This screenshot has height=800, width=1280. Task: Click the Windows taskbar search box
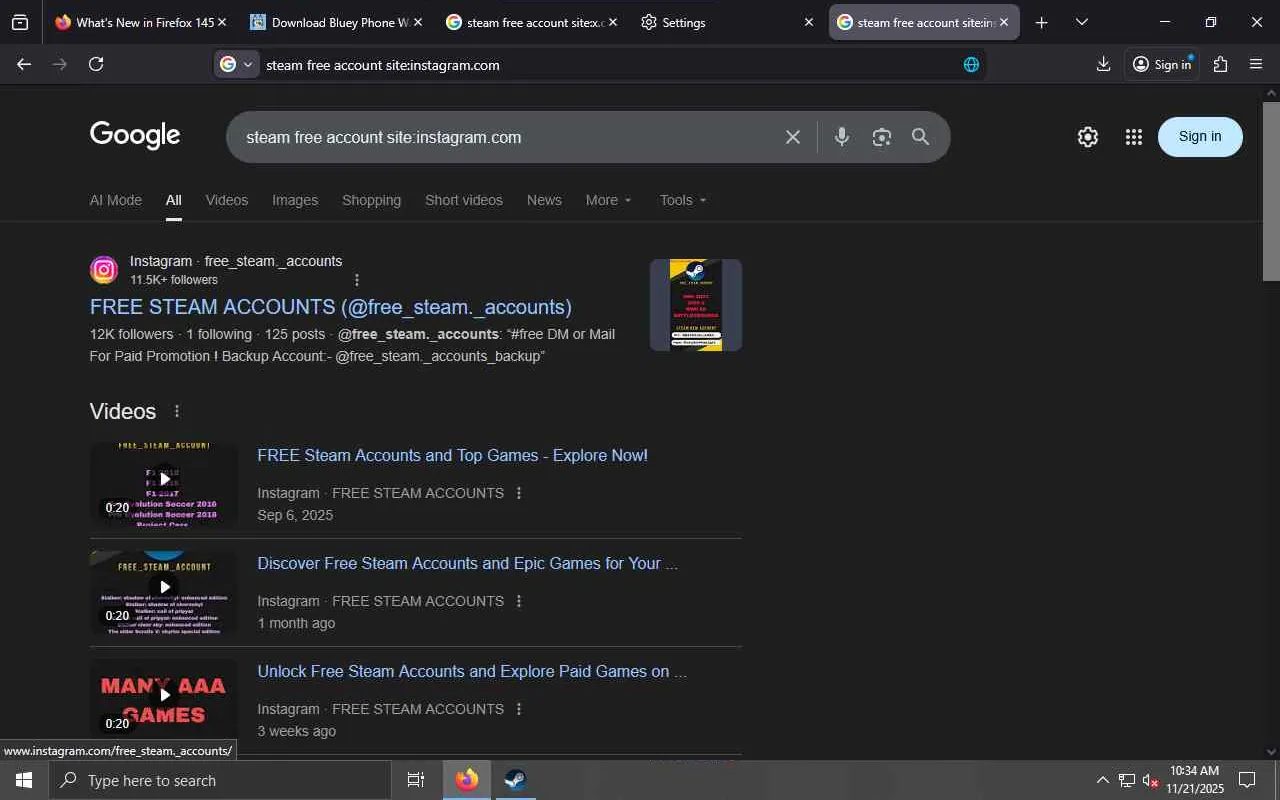pyautogui.click(x=220, y=780)
